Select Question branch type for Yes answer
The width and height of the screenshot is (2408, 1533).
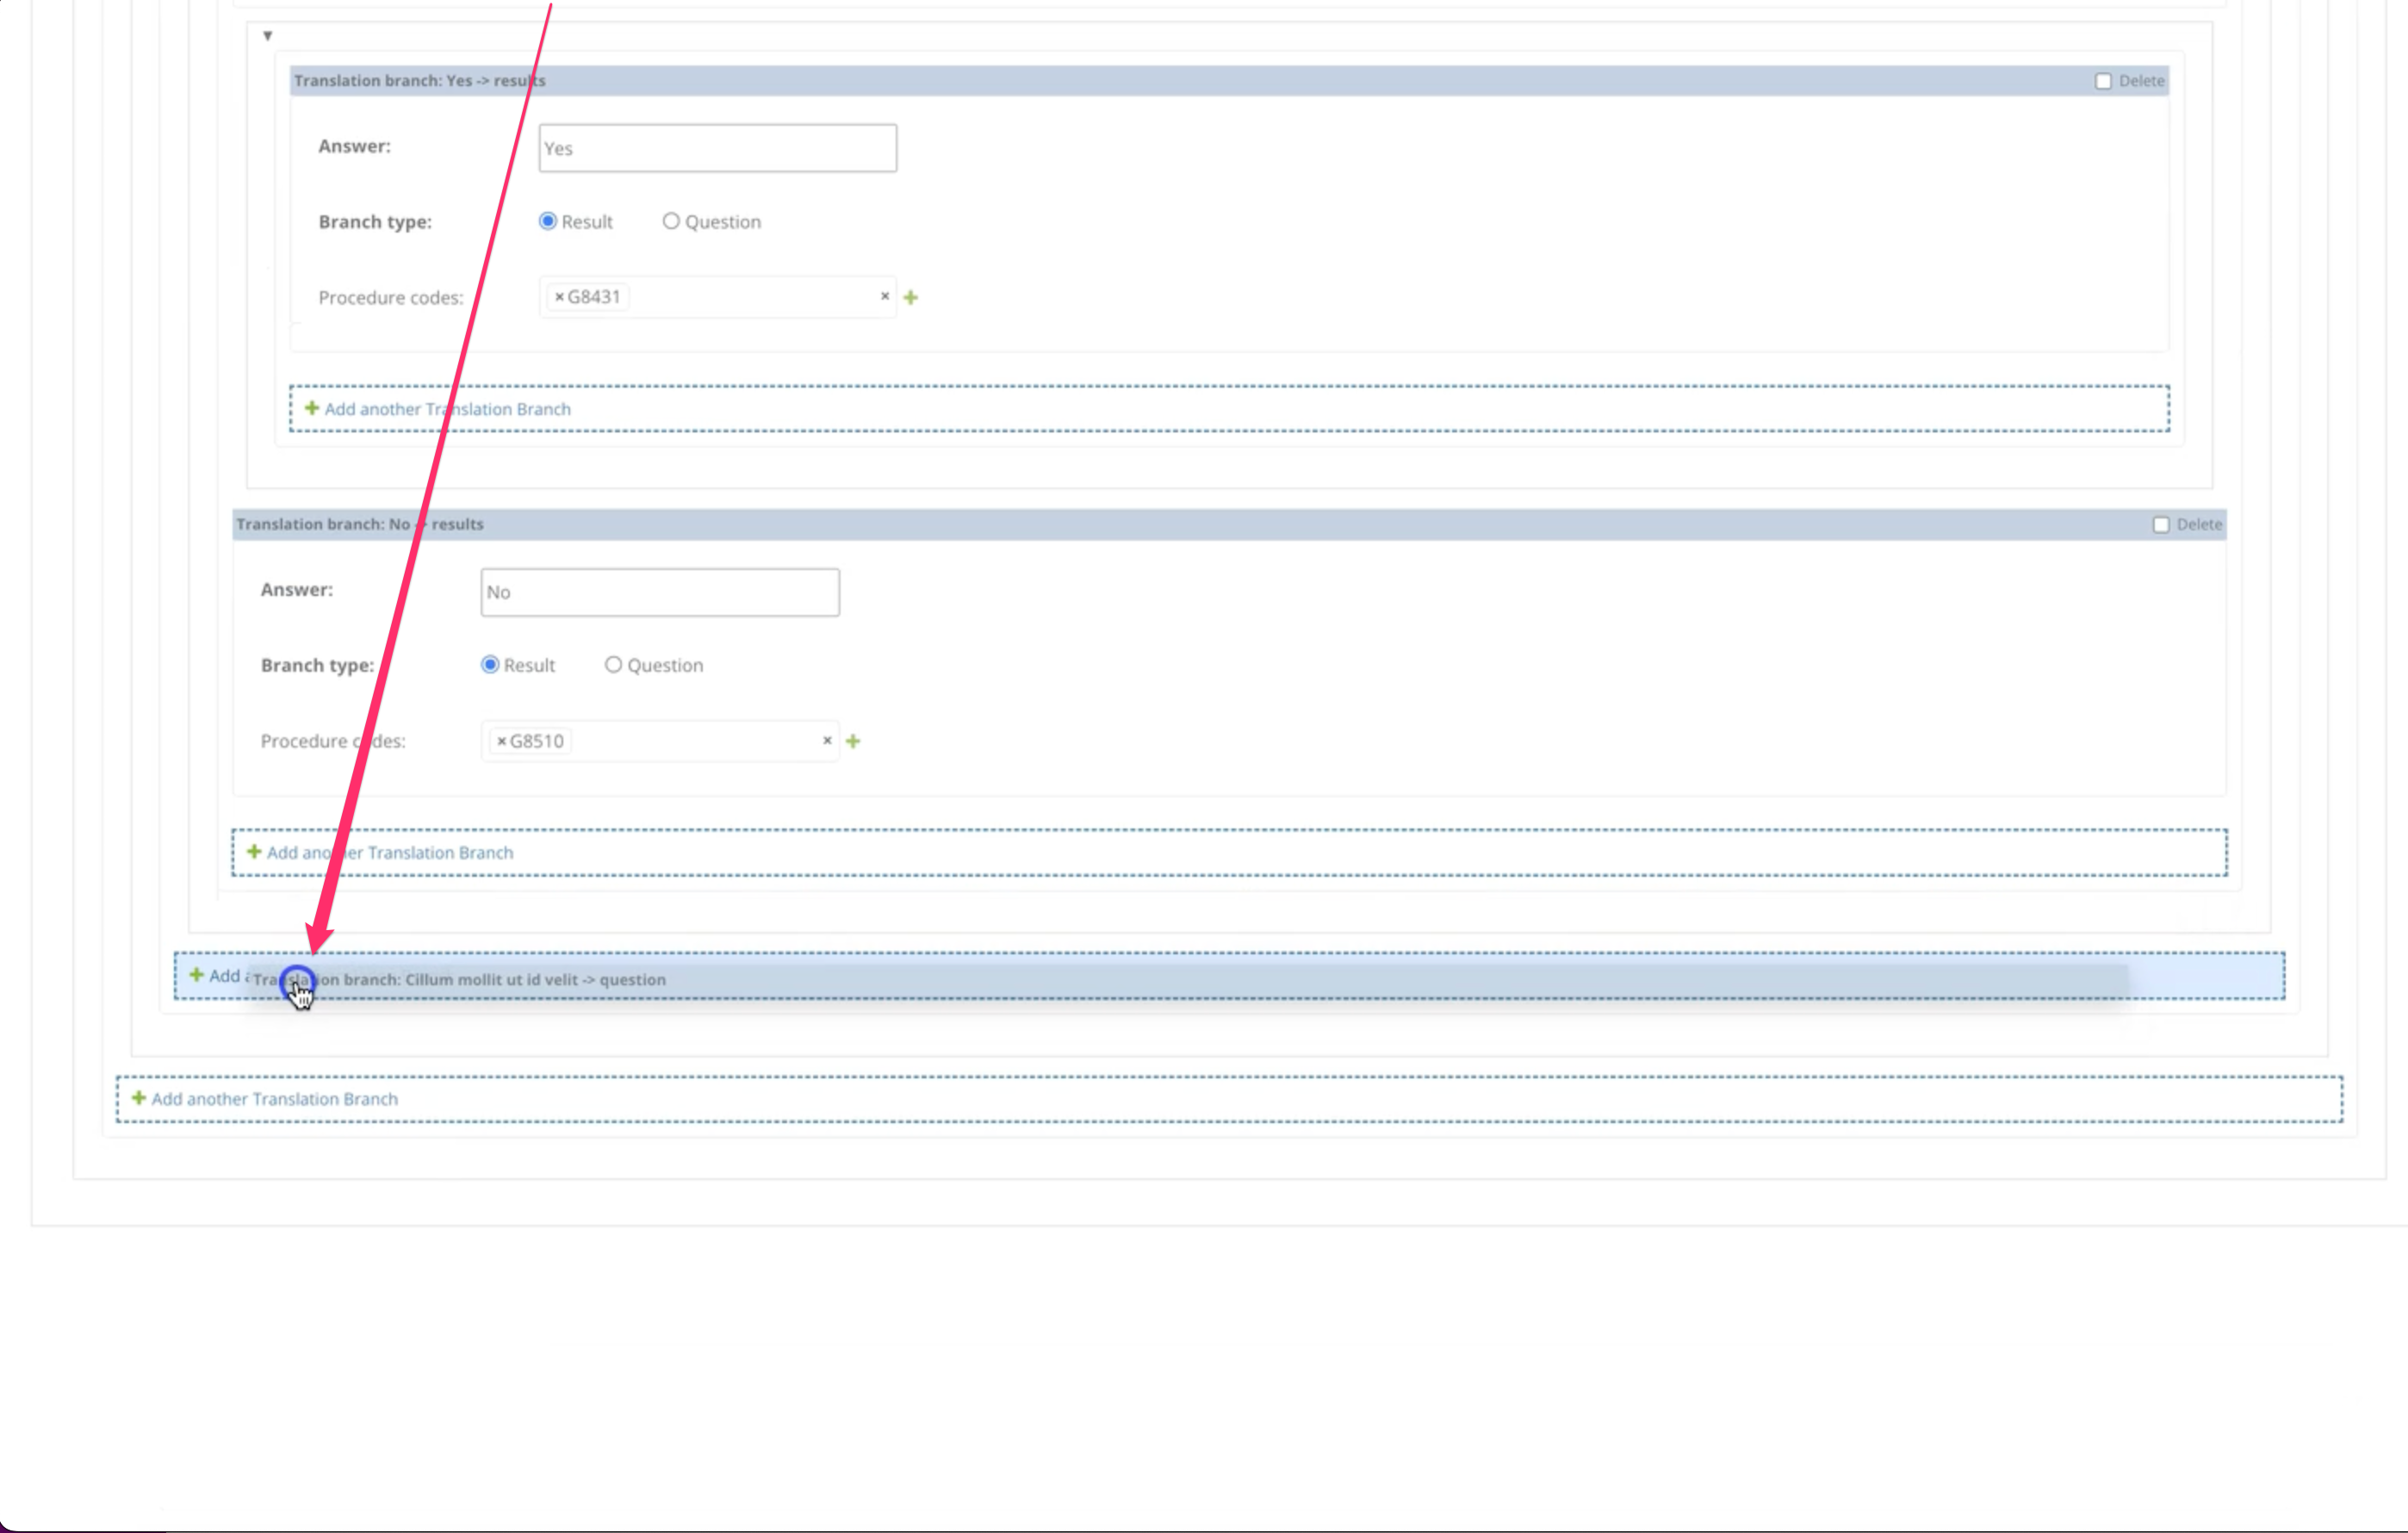click(x=671, y=221)
